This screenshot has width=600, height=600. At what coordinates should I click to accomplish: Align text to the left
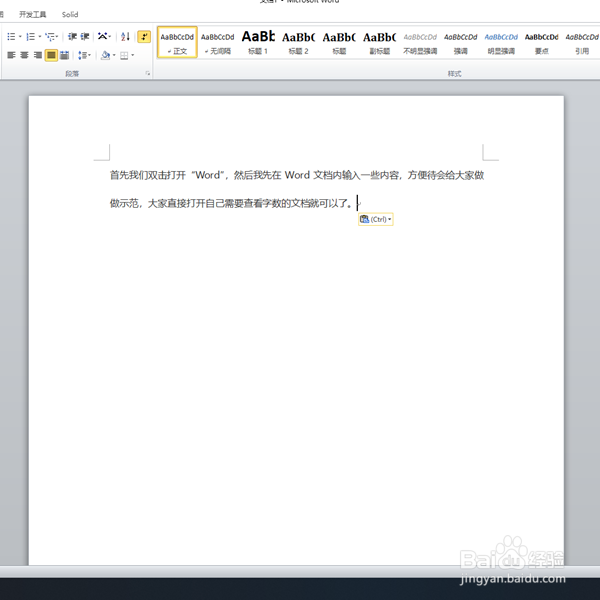coord(11,55)
